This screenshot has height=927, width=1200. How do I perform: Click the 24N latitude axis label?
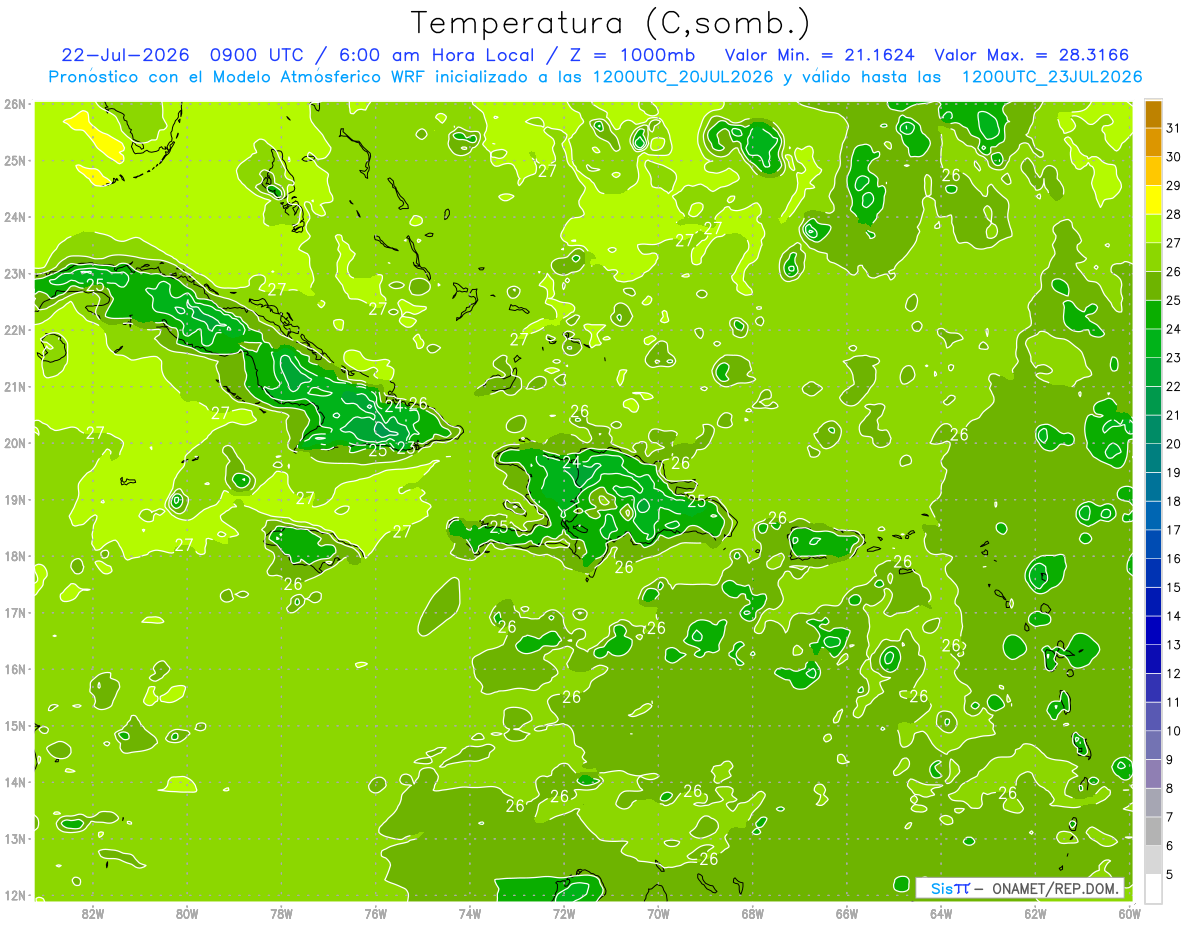[x=15, y=216]
